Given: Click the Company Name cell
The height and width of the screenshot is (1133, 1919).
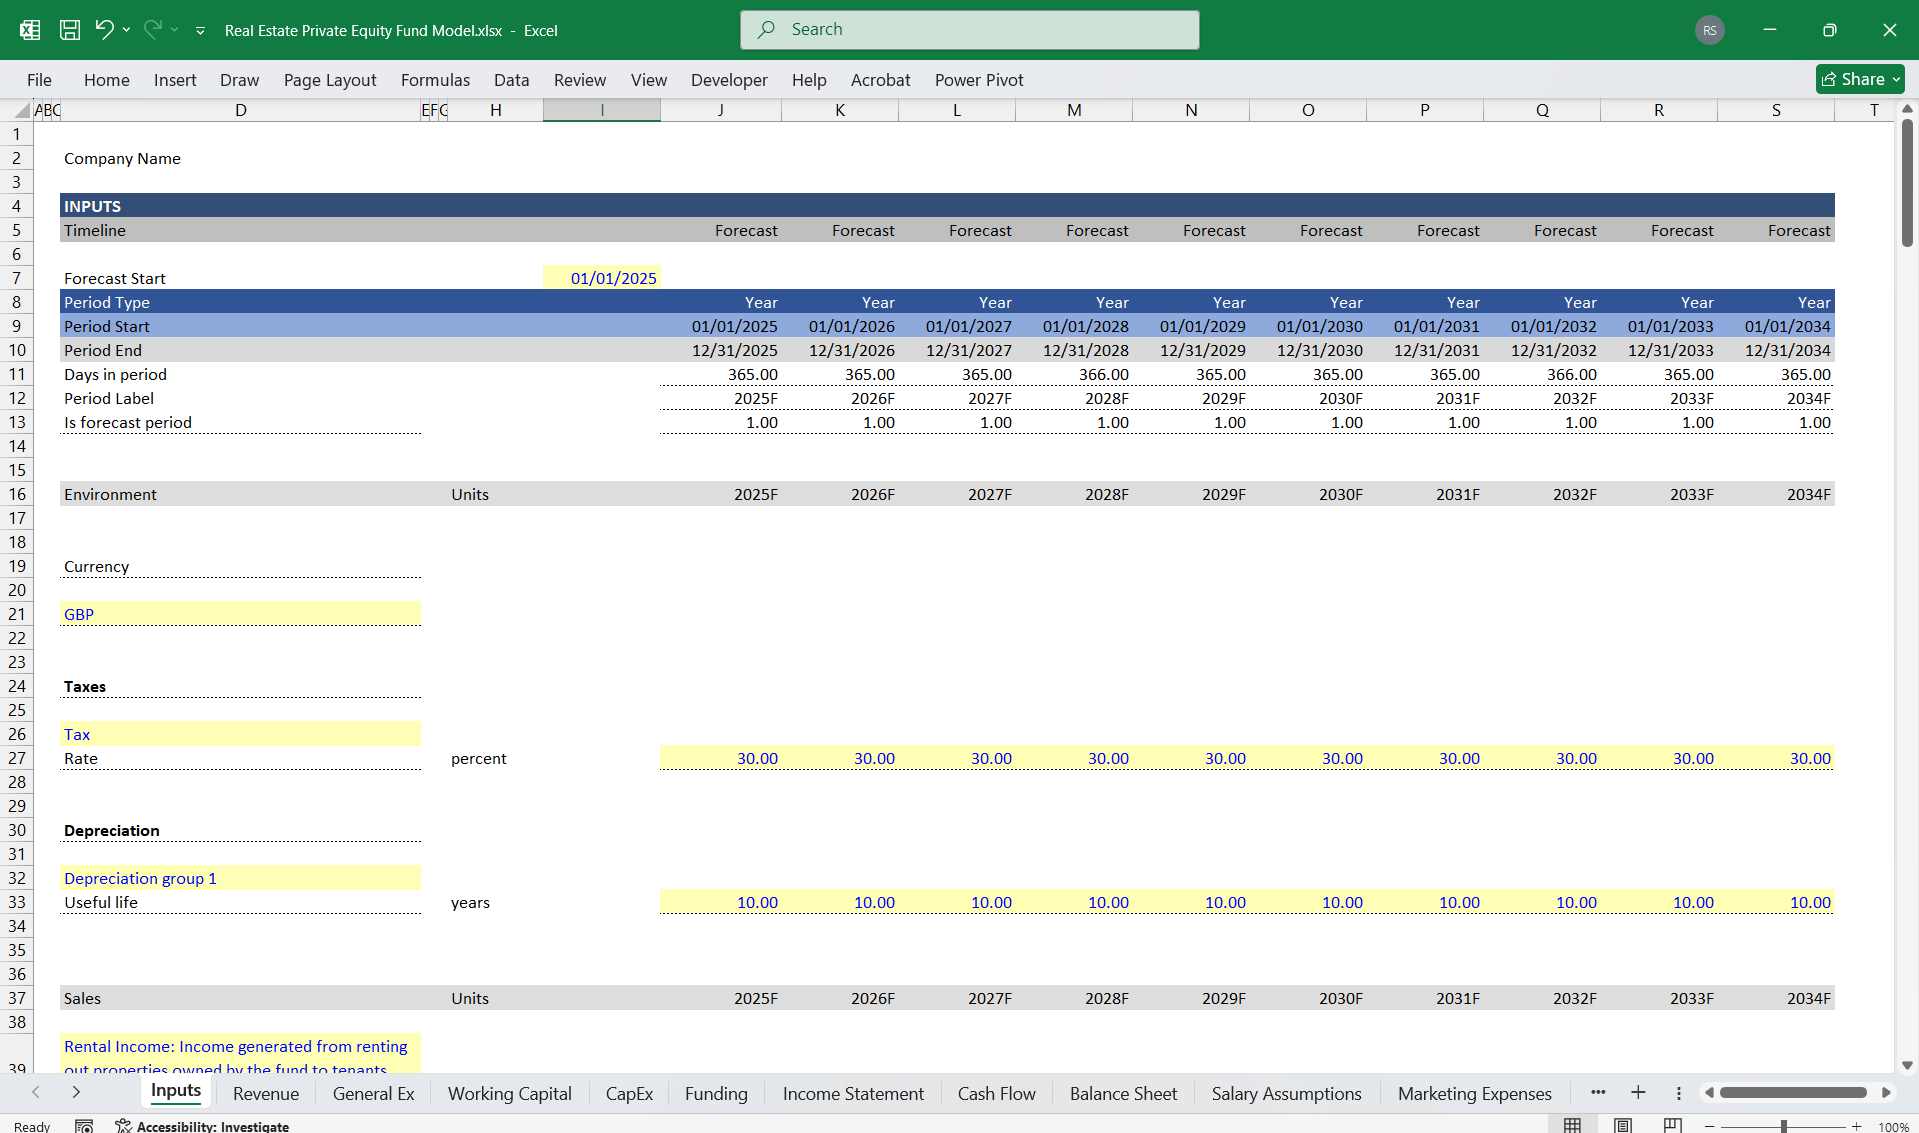Looking at the screenshot, I should [x=241, y=158].
